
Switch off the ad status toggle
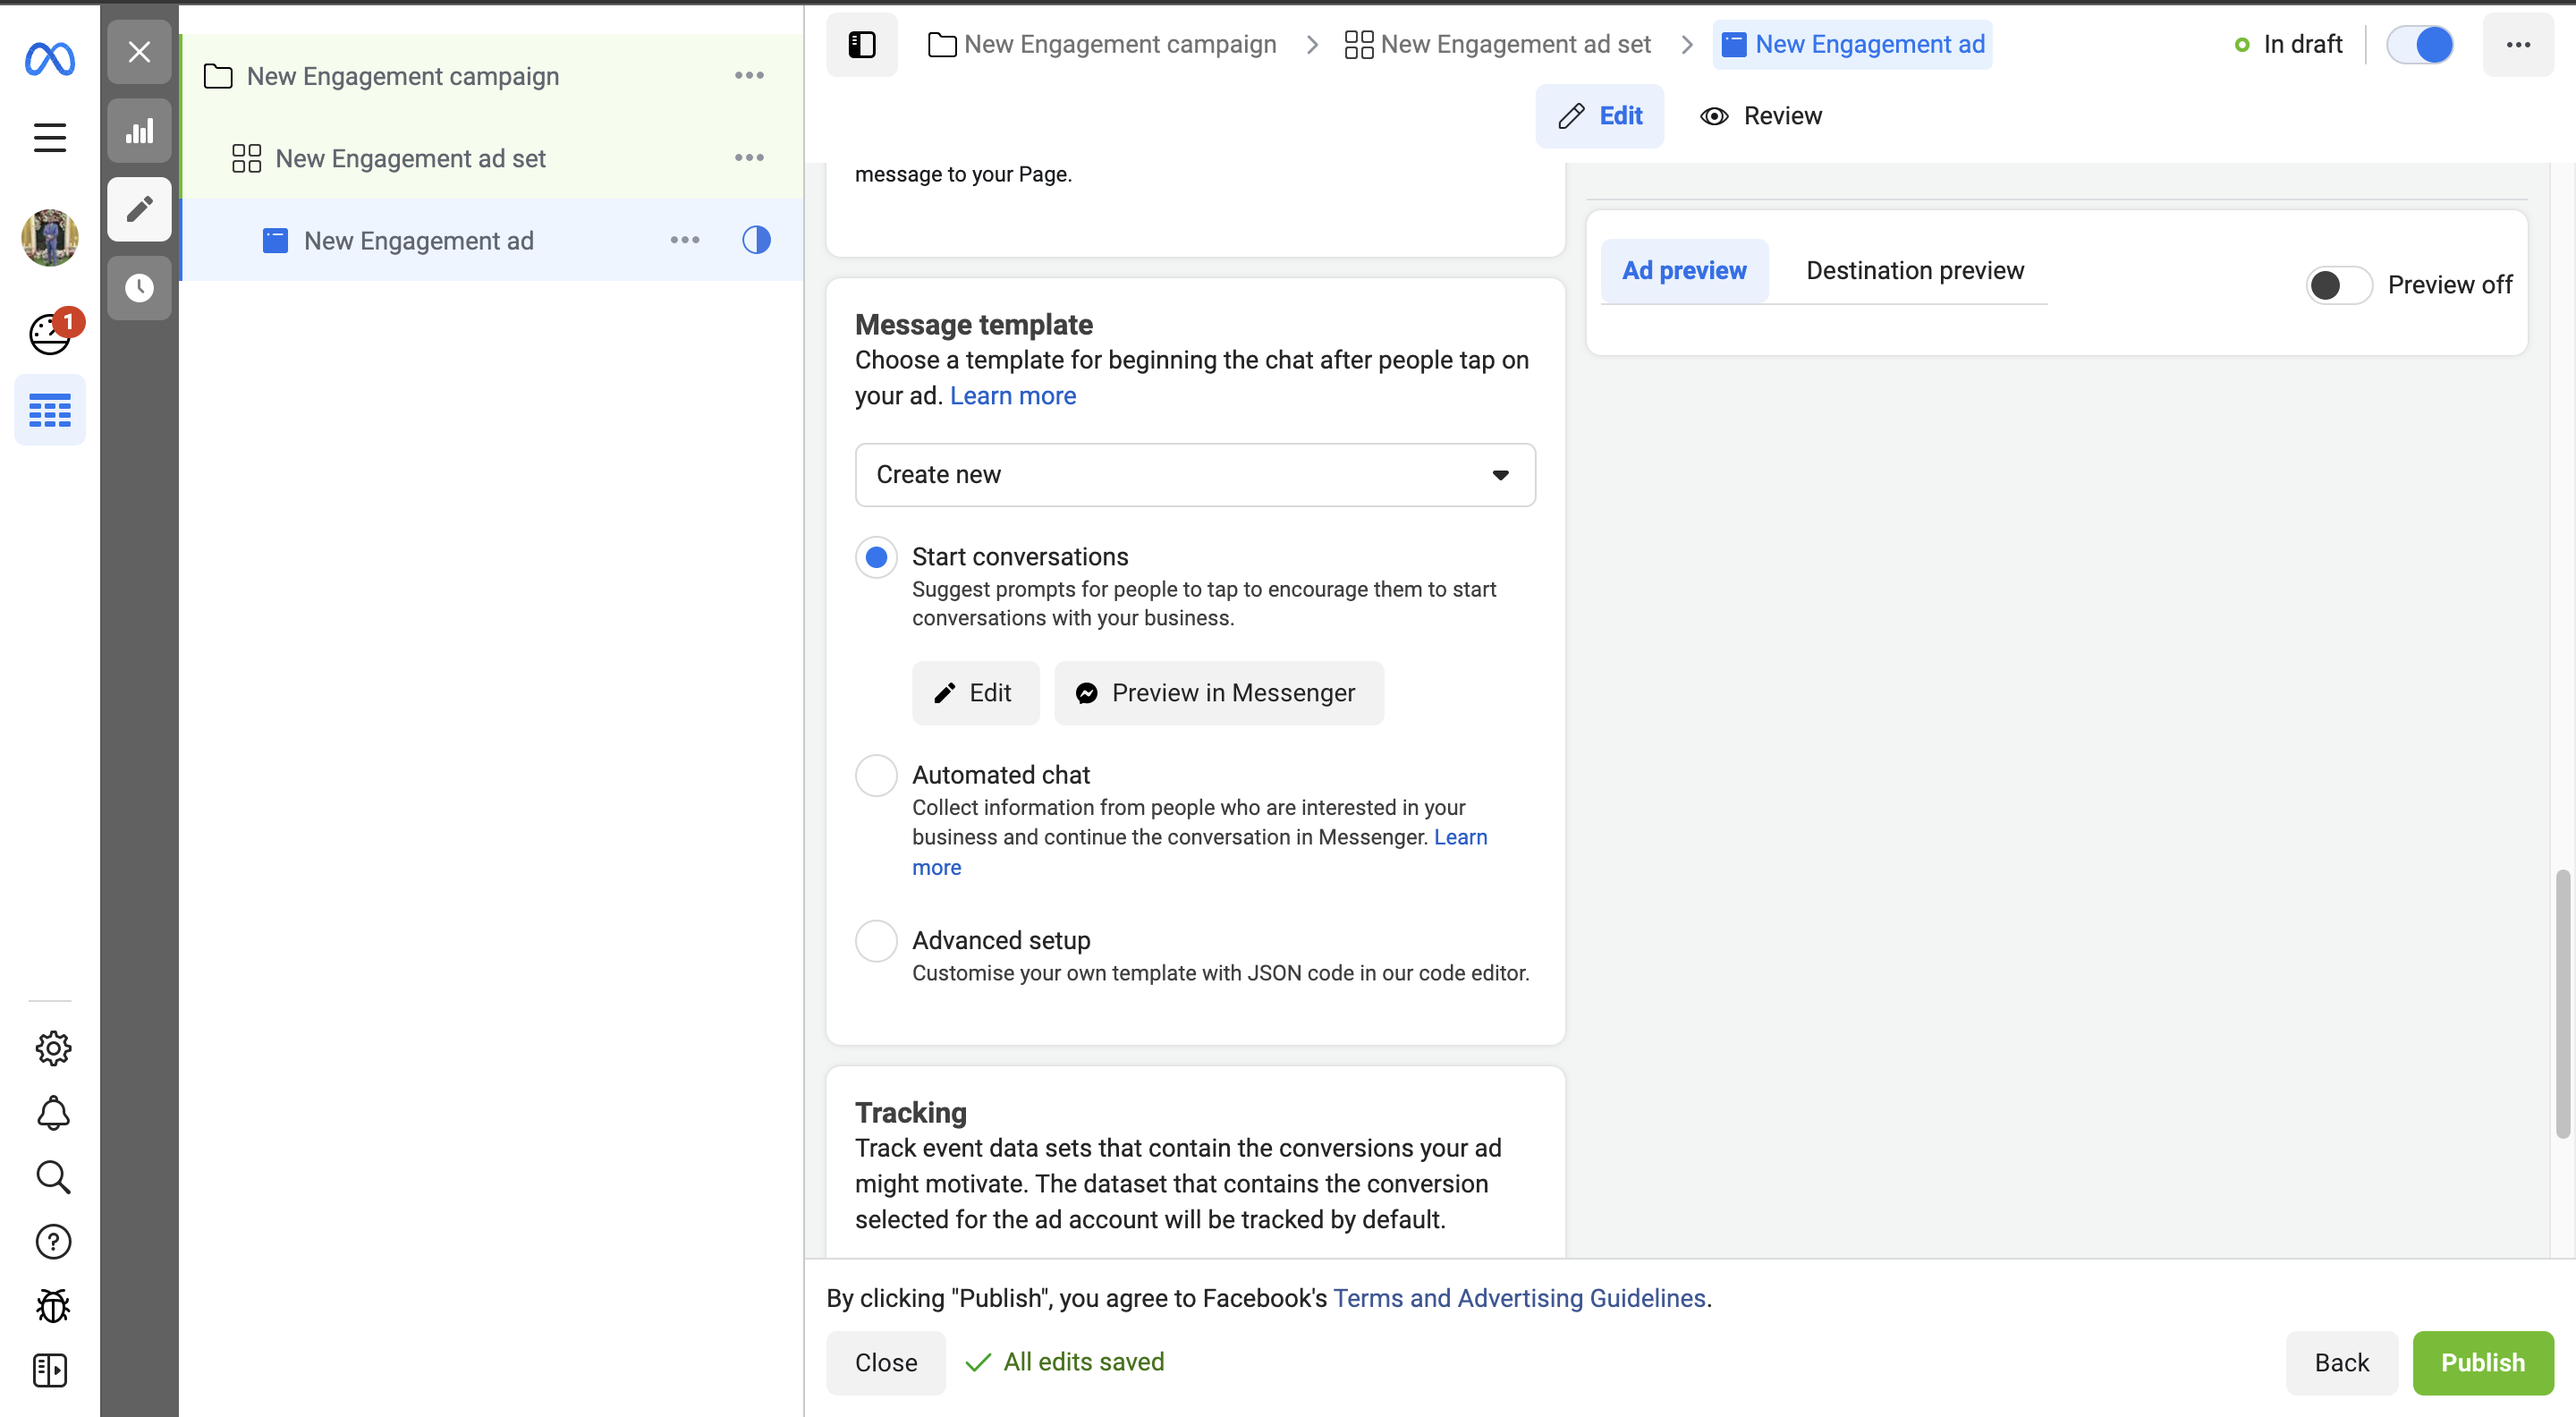pyautogui.click(x=2420, y=44)
